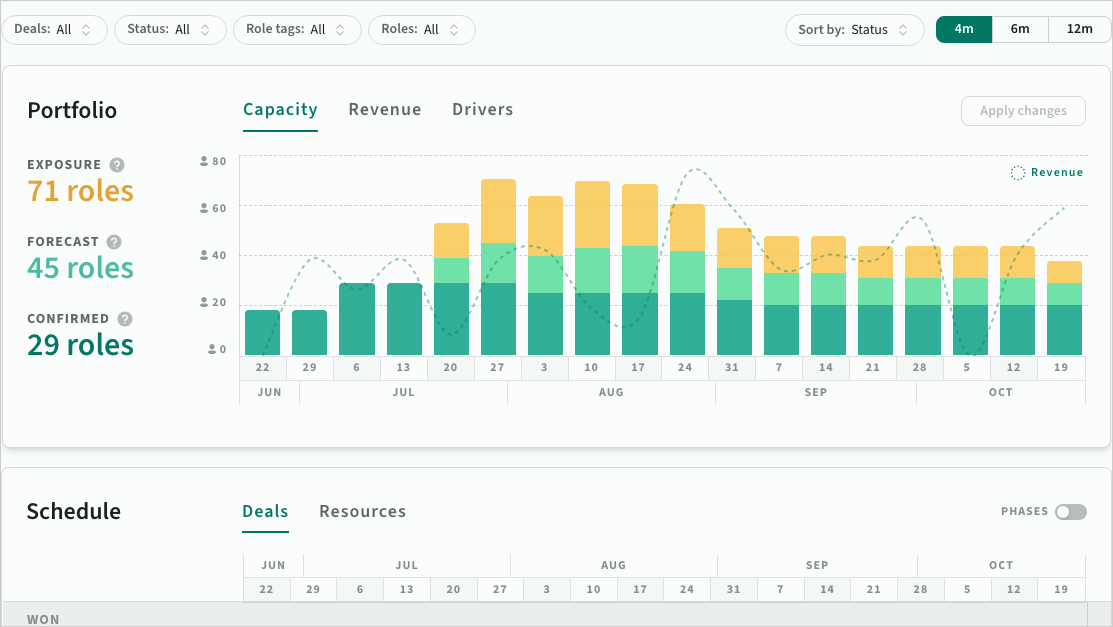The image size is (1113, 627).
Task: Click the Exposure help question-mark icon
Action: pyautogui.click(x=117, y=165)
